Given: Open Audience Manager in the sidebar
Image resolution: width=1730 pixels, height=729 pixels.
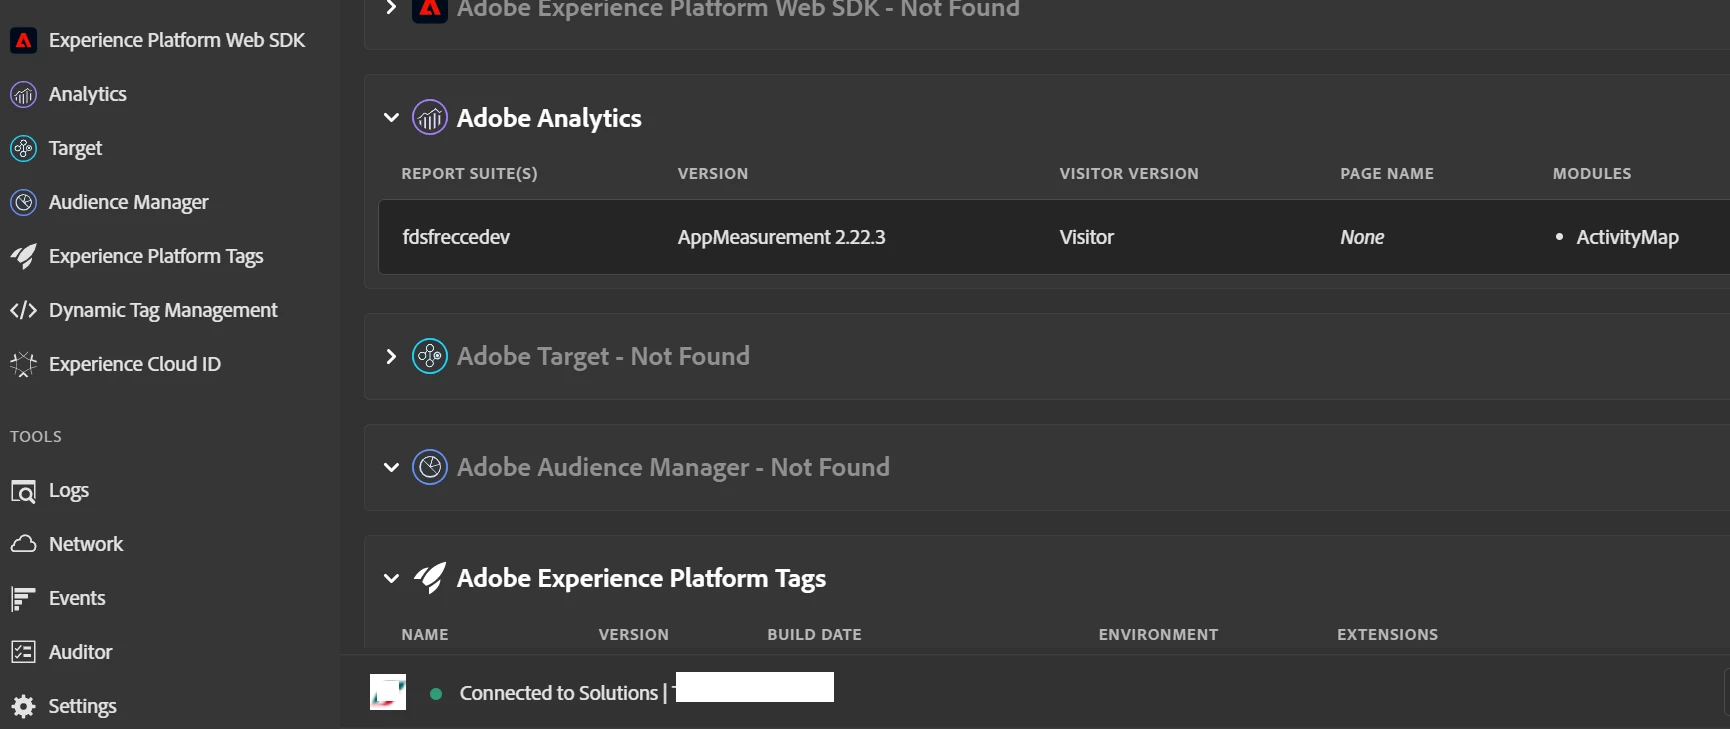Looking at the screenshot, I should click(129, 202).
